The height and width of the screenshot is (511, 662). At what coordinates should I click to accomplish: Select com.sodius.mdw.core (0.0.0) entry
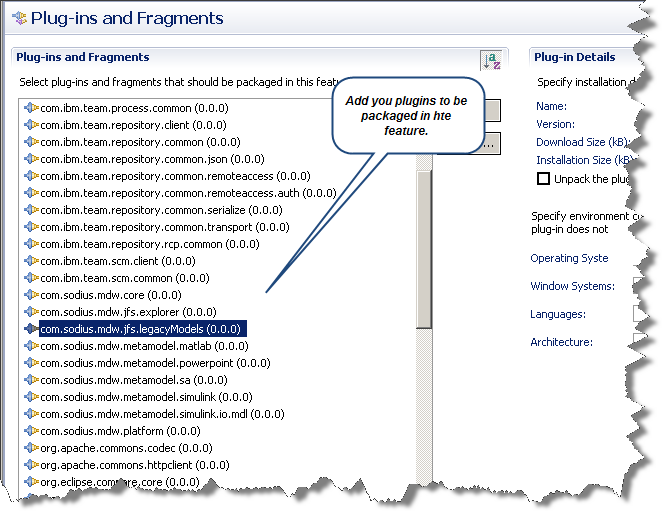[x=111, y=295]
